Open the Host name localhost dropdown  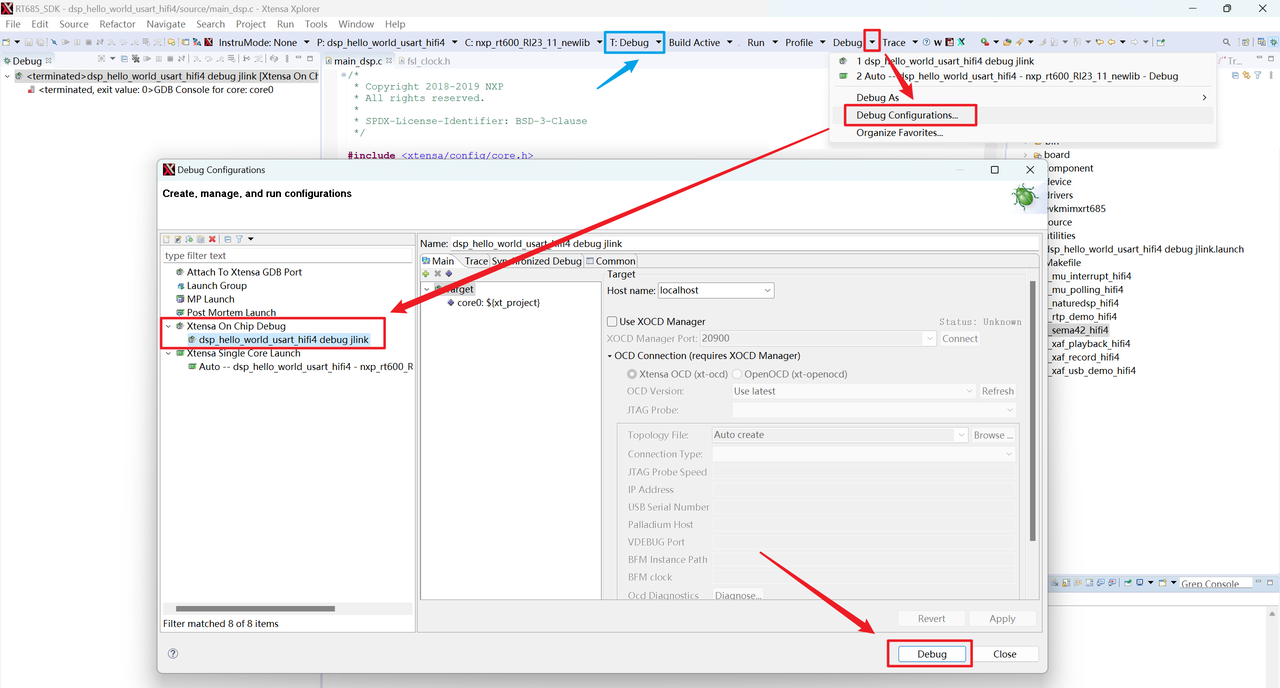tap(767, 290)
